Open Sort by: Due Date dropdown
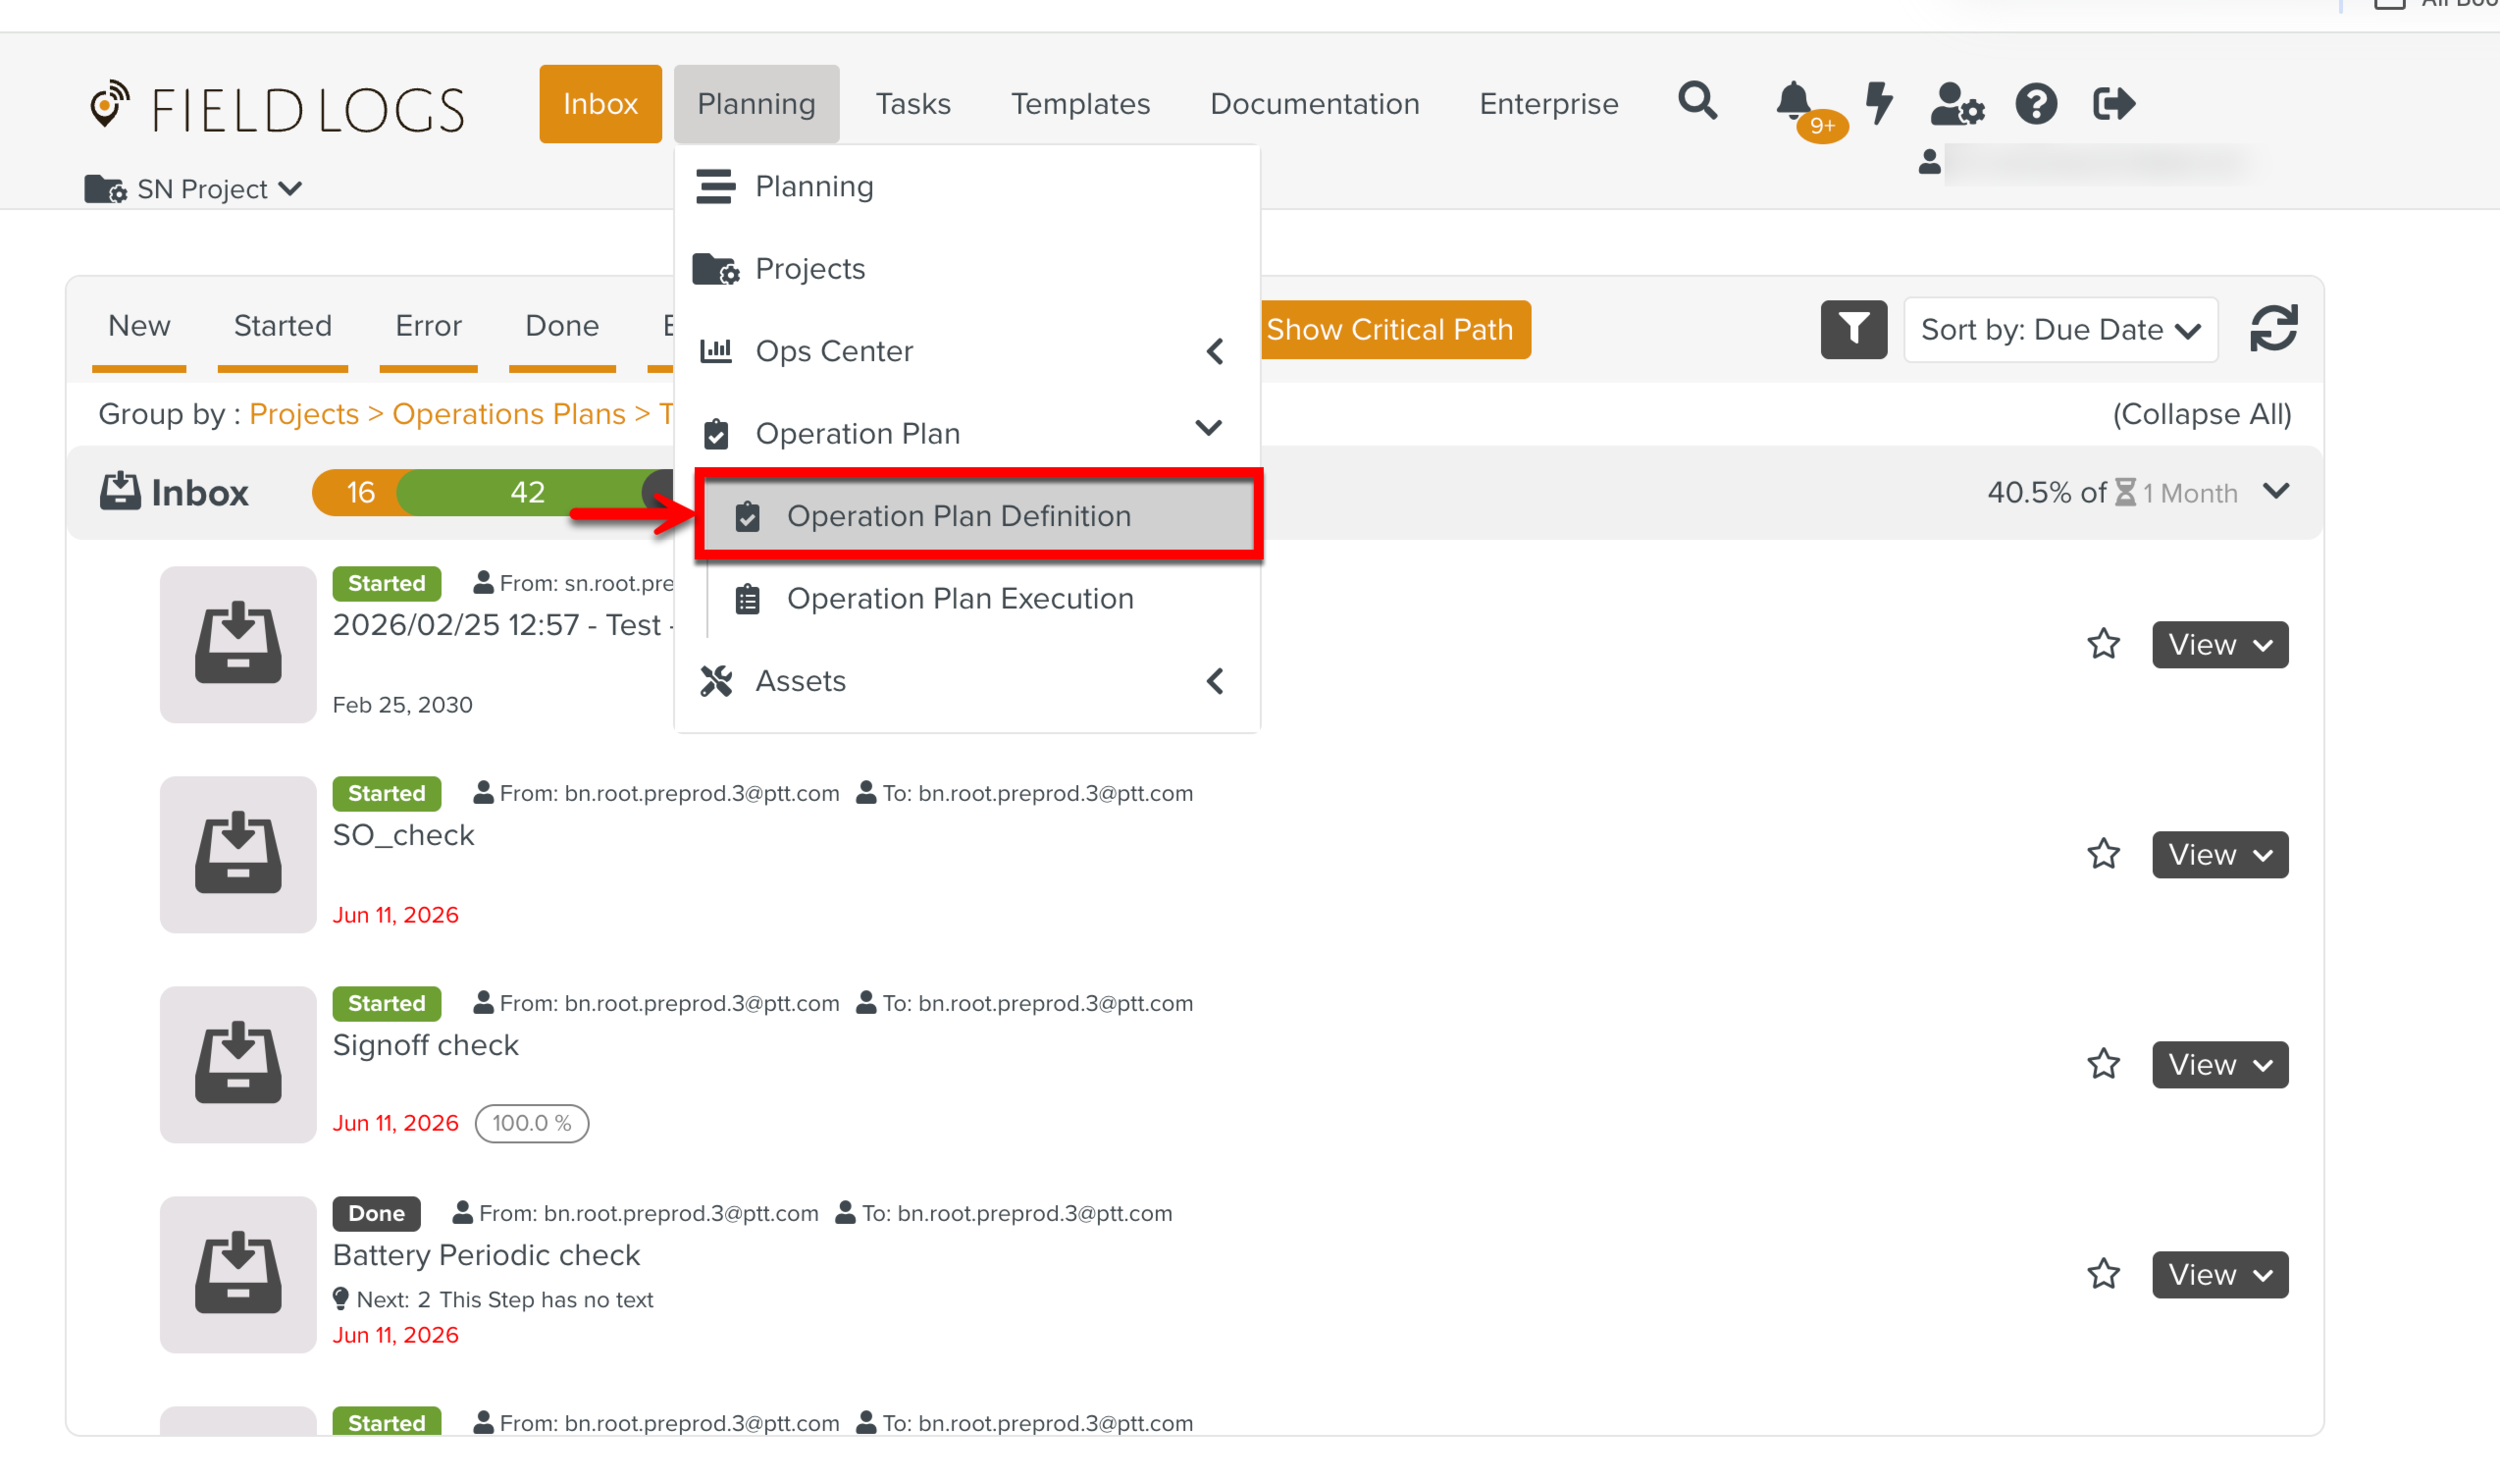Viewport: 2500px width, 1482px height. pyautogui.click(x=2060, y=329)
